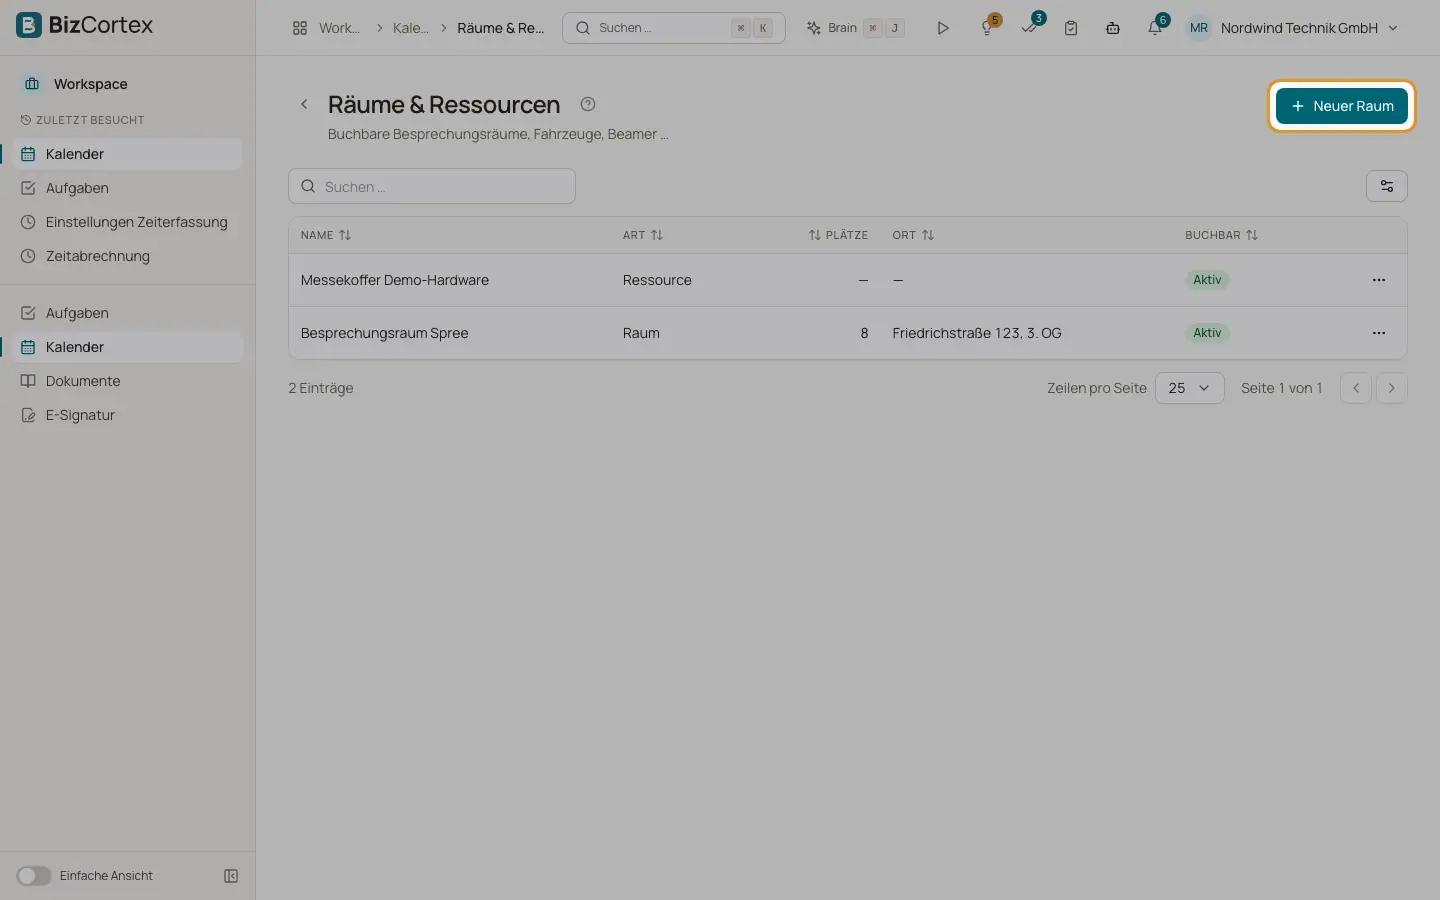
Task: Open the three-dot menu for Messekoffer Demo-Hardware
Action: click(x=1379, y=280)
